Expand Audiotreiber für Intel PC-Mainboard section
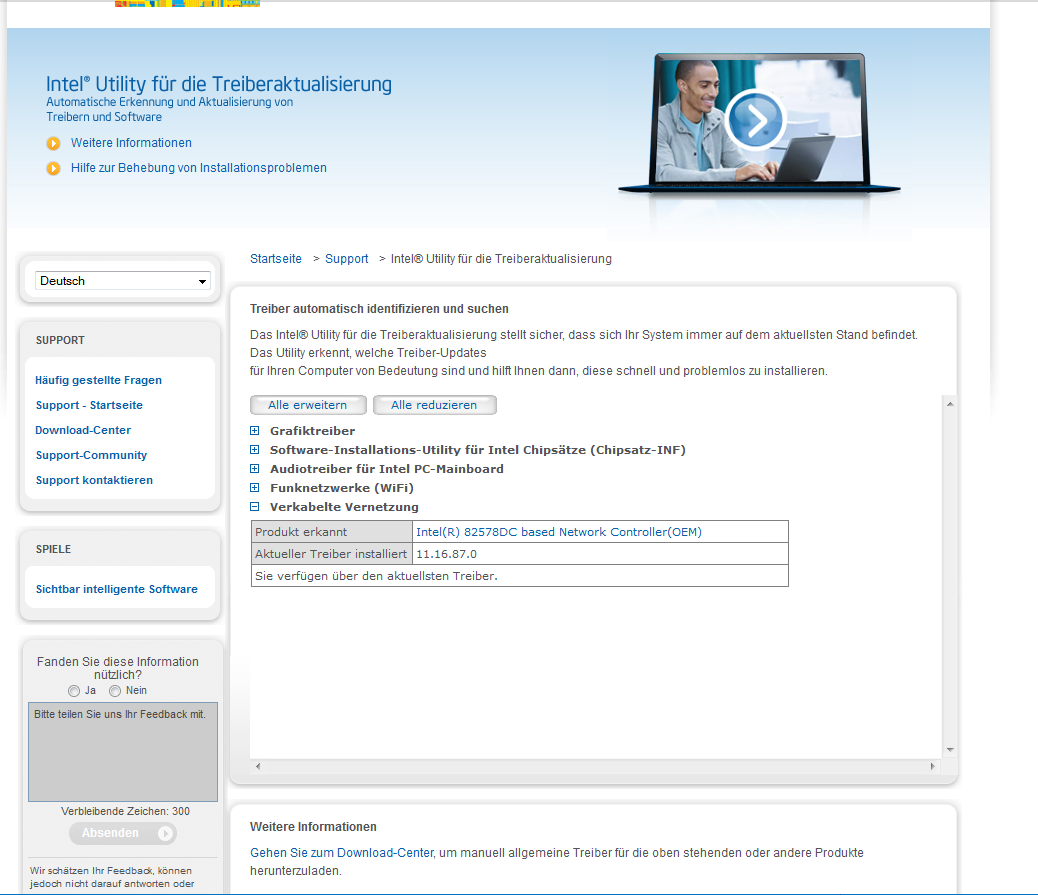 click(254, 469)
